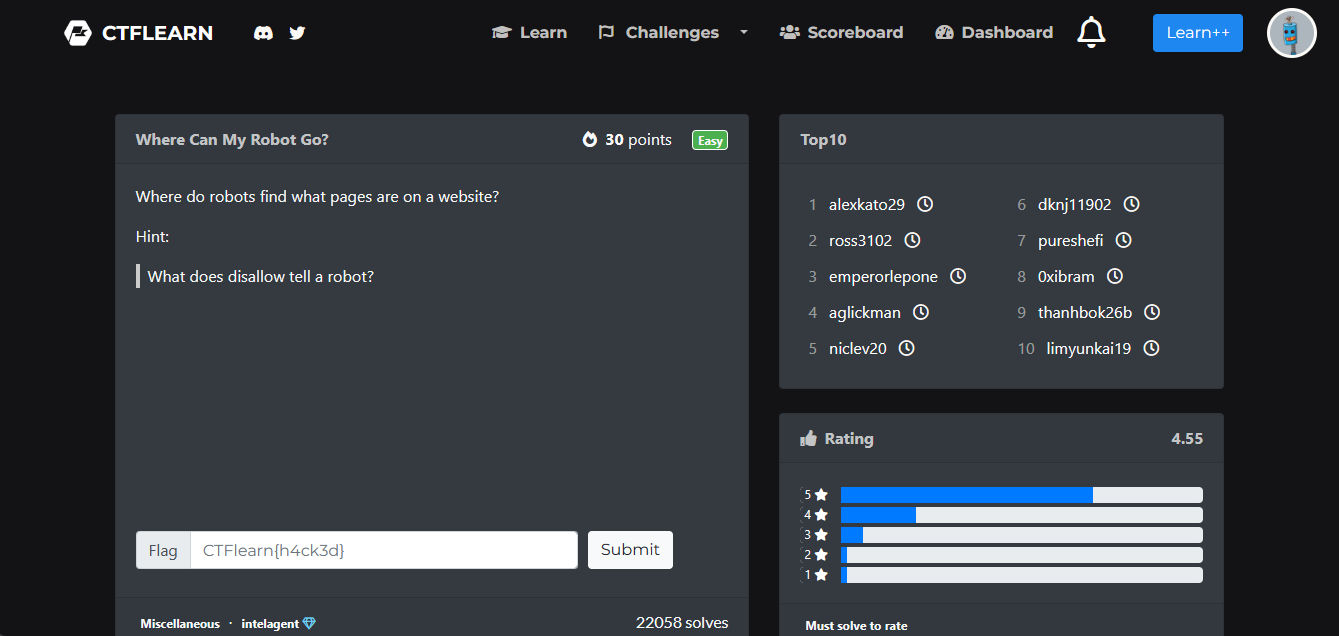Screen dimensions: 1339x636
Task: Open the Dashboard menu item
Action: (x=993, y=32)
